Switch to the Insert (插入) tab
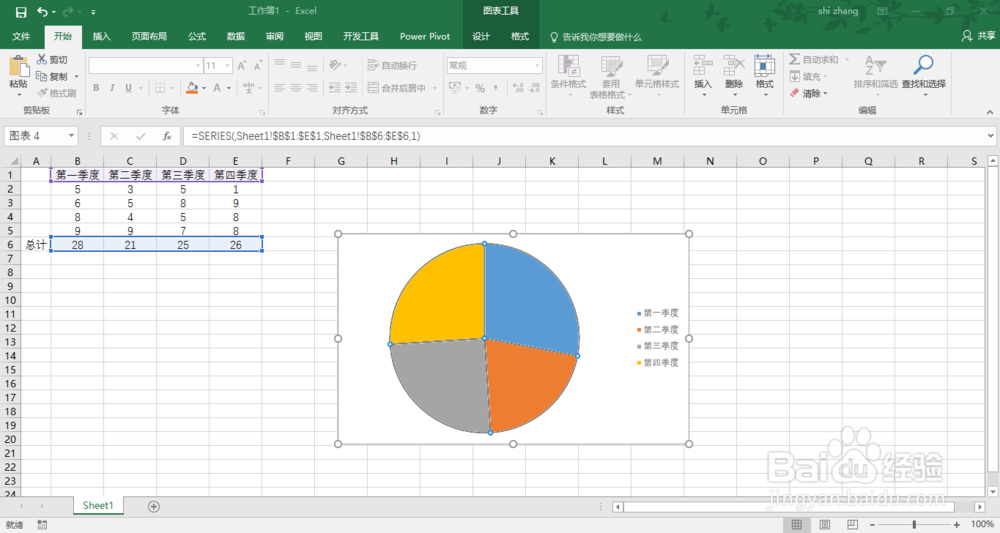 tap(101, 36)
